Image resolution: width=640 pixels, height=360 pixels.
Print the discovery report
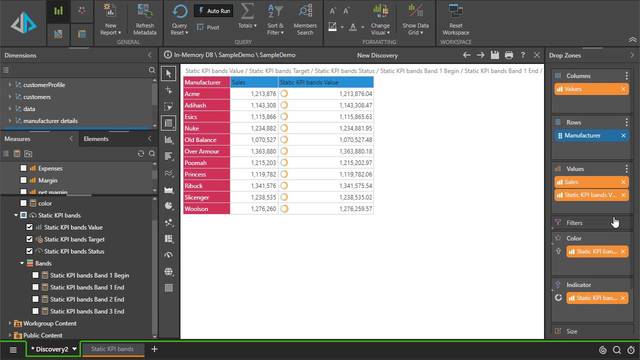pyautogui.click(x=509, y=55)
